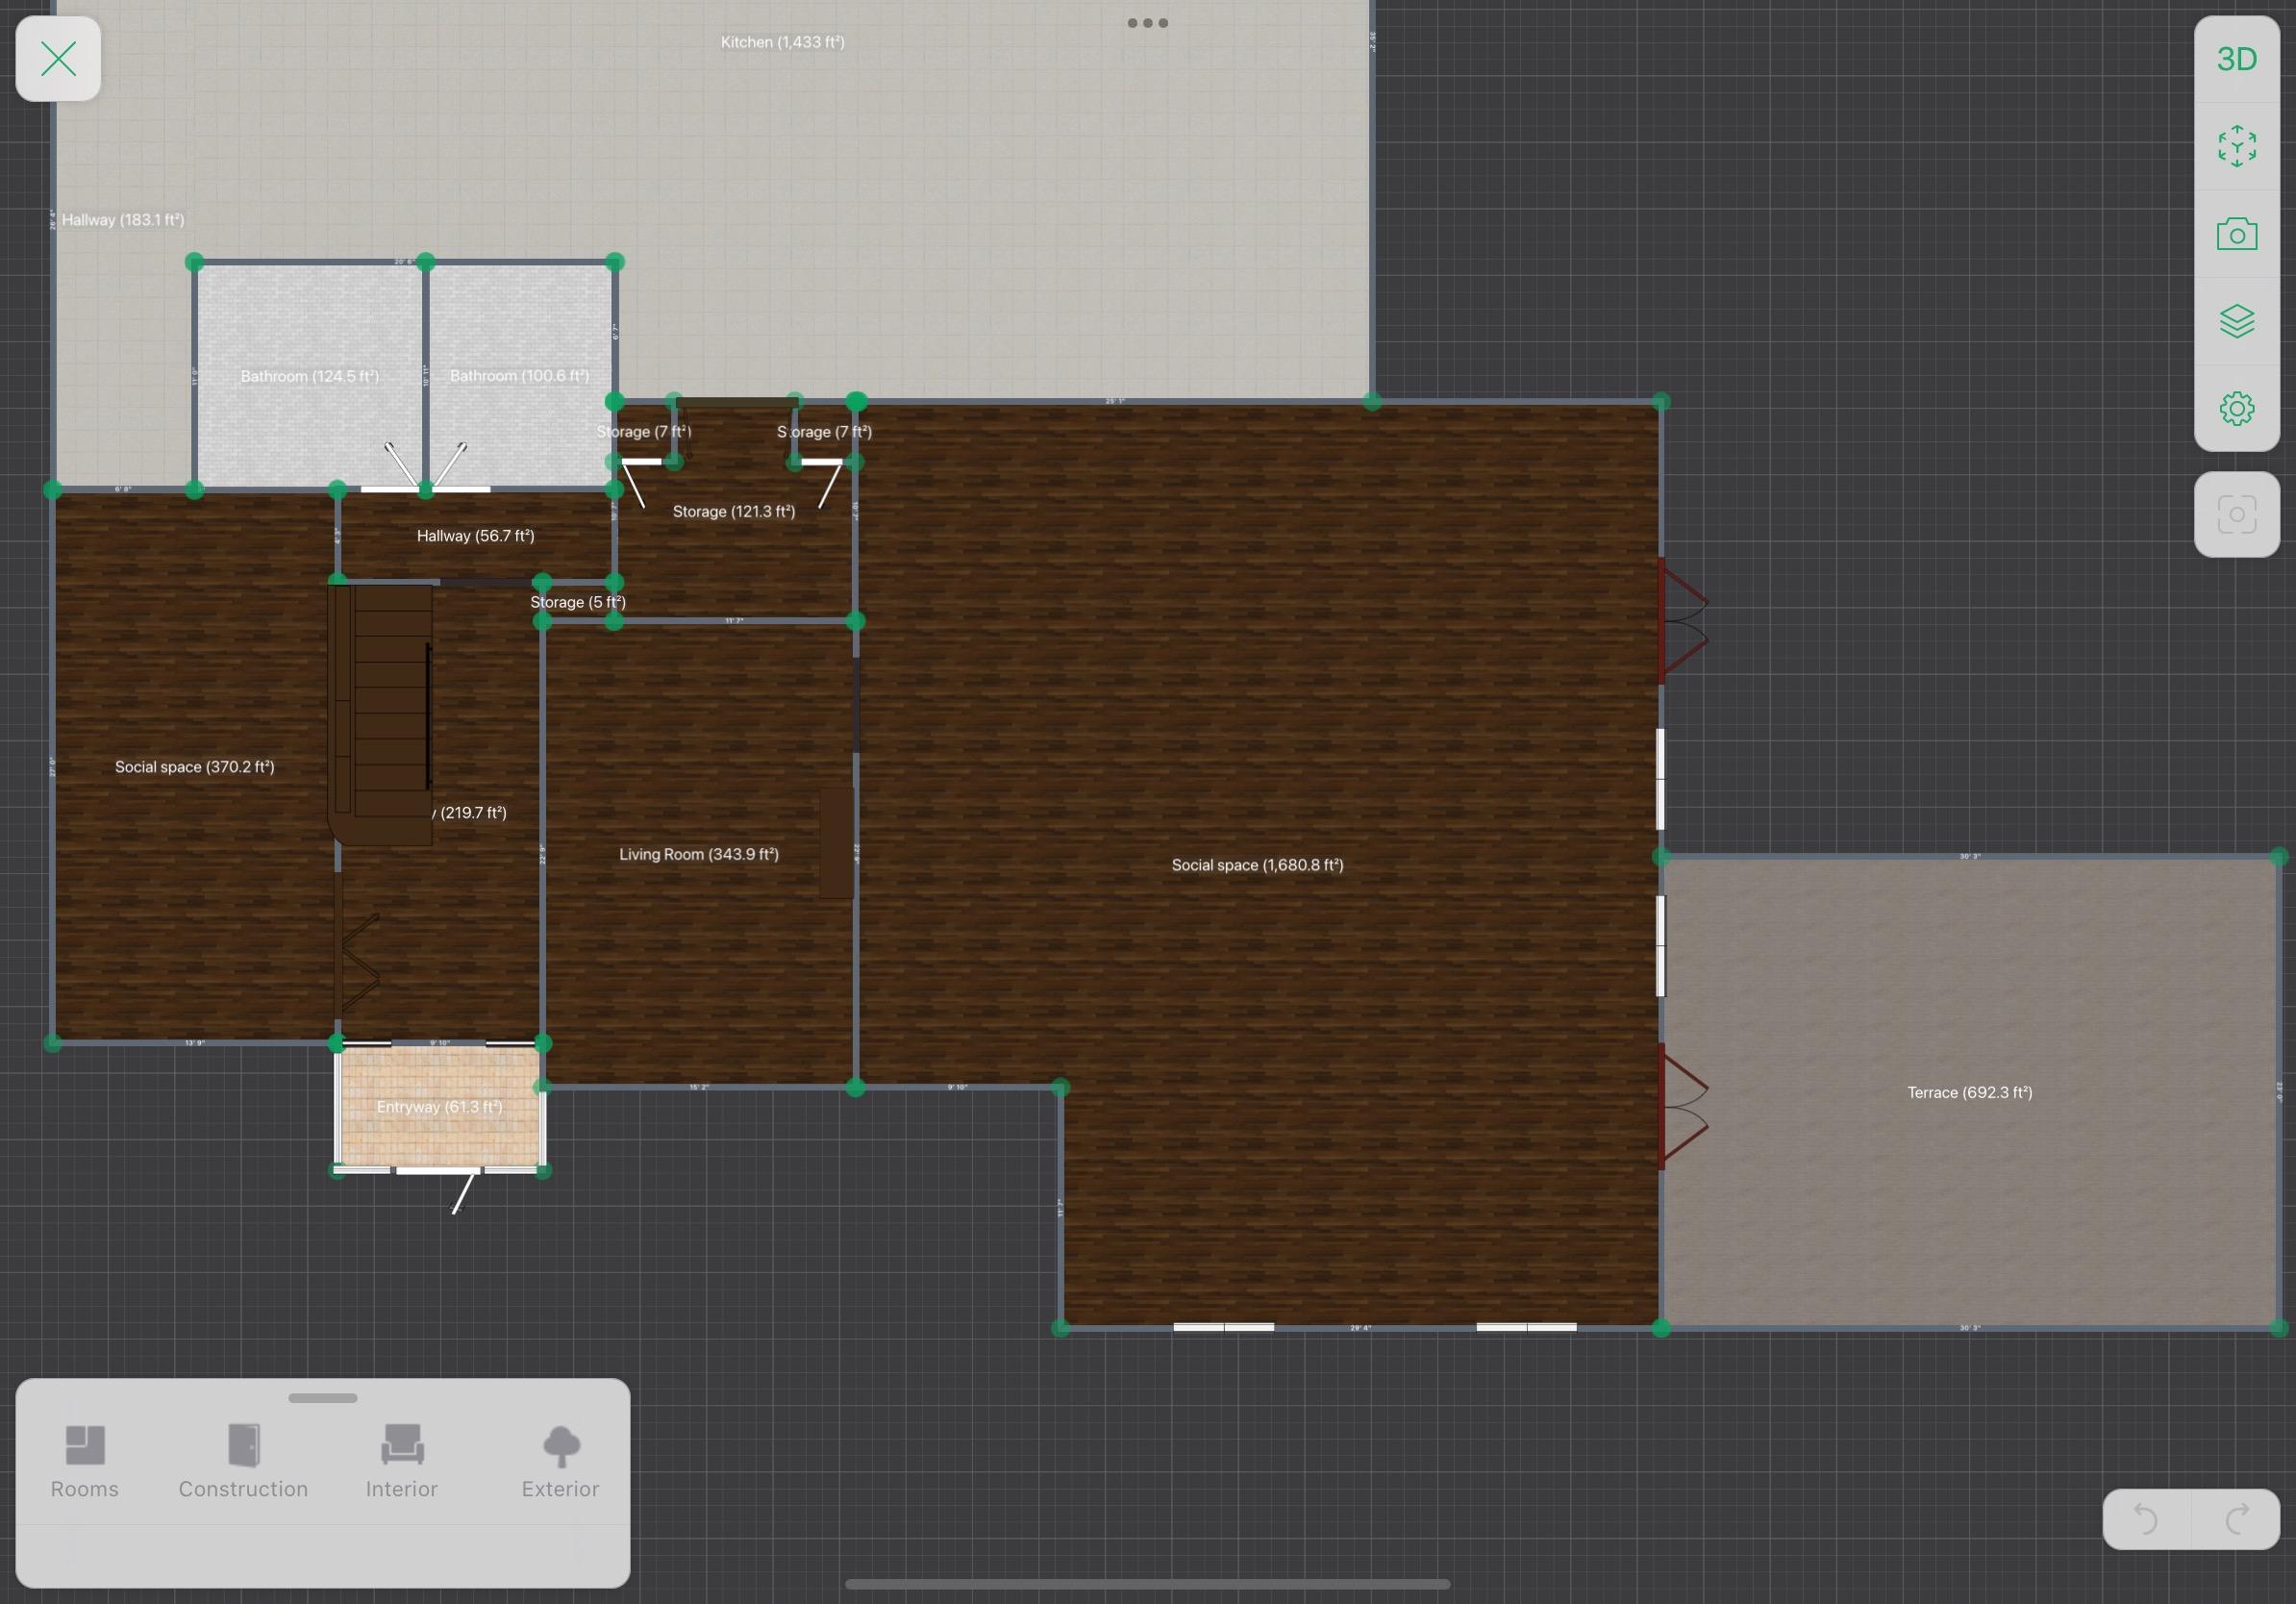The image size is (2296, 1604).
Task: Open the Rooms tab
Action: pos(85,1462)
